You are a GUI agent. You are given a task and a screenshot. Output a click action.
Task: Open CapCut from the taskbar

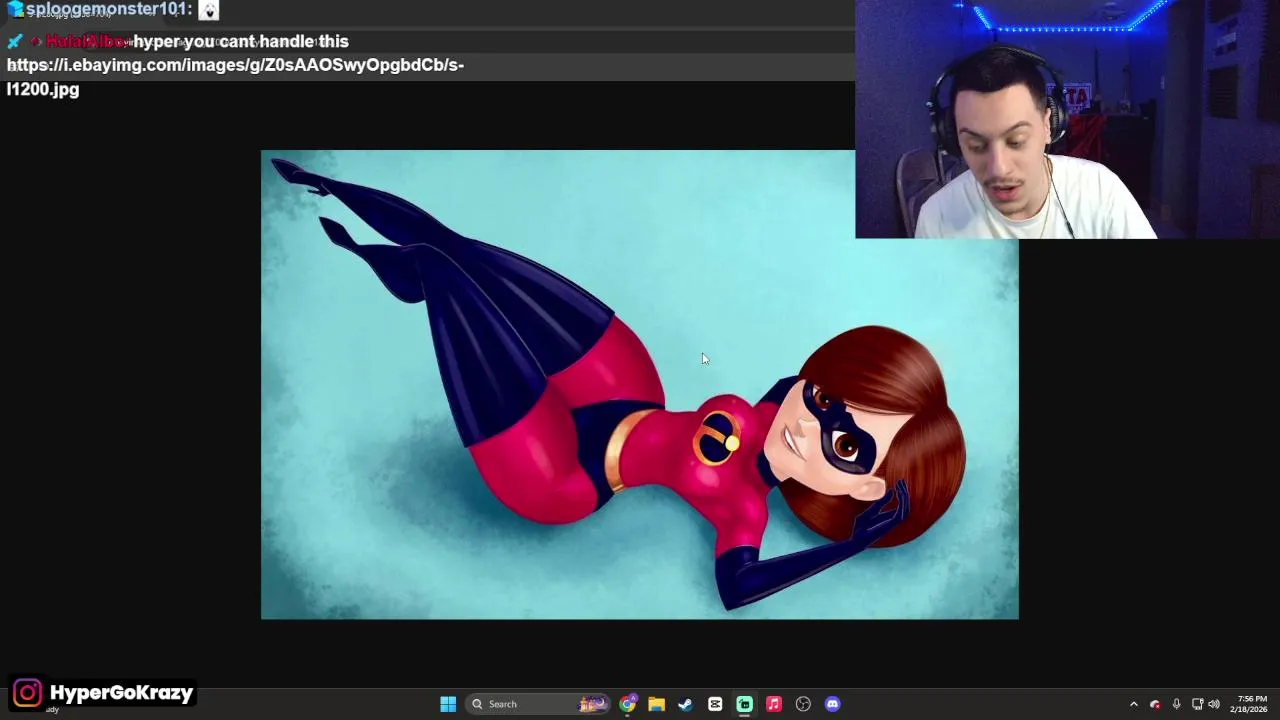point(715,704)
